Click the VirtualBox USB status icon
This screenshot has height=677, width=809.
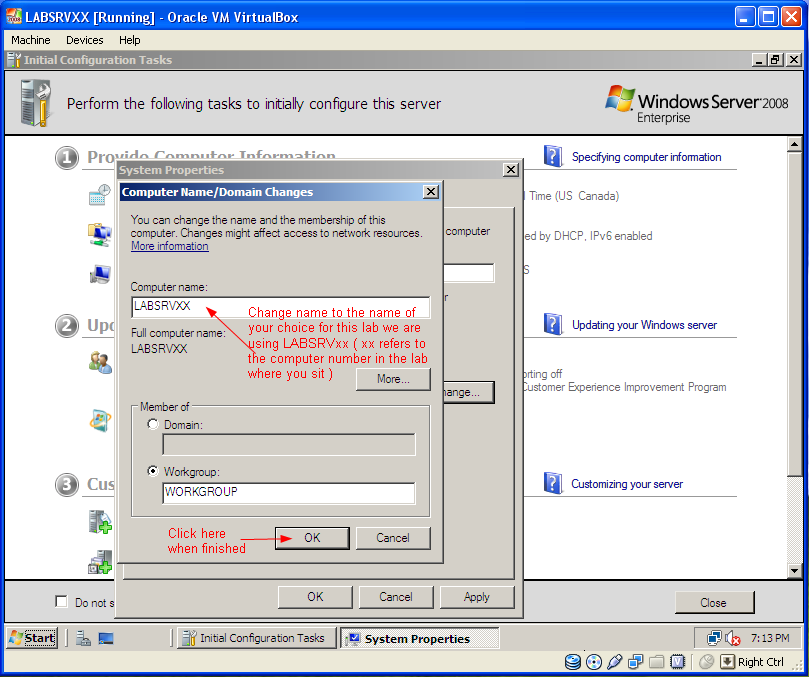coord(614,662)
